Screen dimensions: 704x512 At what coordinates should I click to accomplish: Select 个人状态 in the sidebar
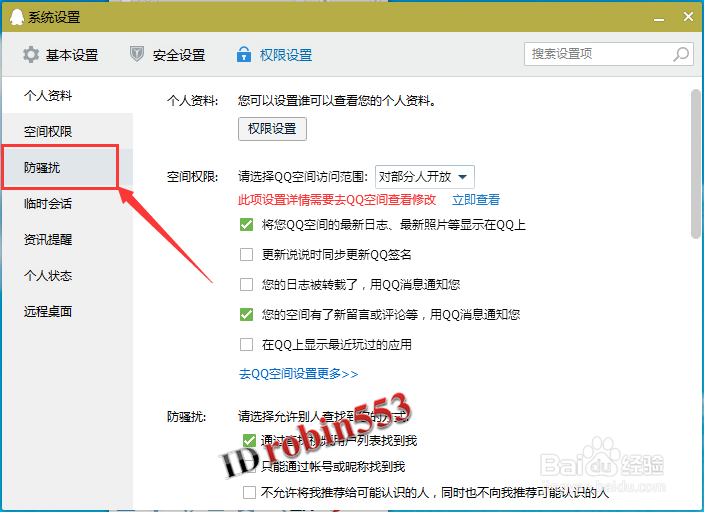click(x=67, y=275)
